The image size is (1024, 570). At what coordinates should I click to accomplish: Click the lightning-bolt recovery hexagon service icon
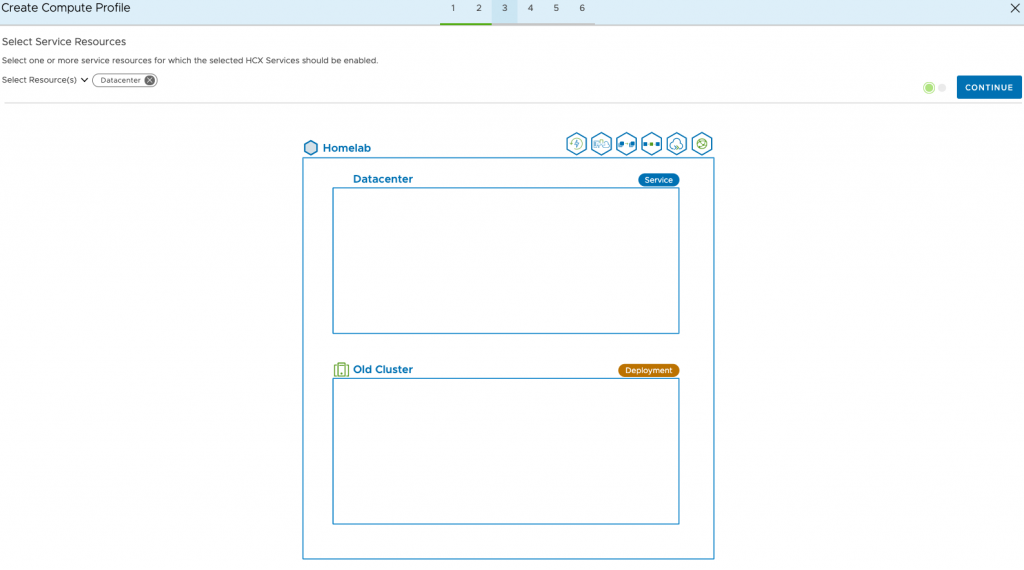click(576, 144)
